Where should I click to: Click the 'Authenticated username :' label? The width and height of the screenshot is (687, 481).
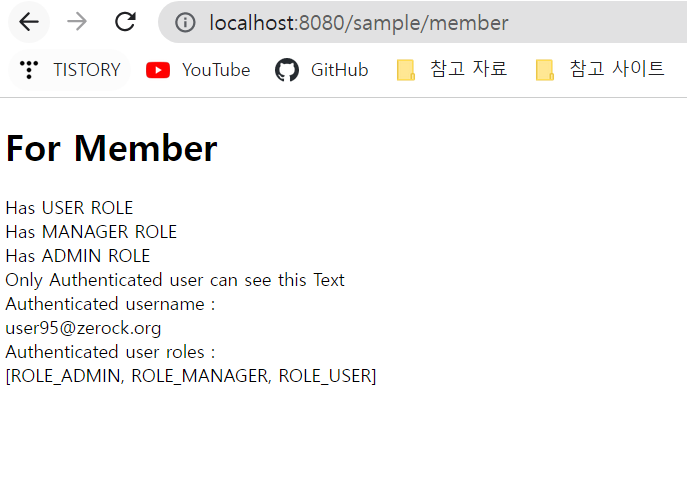(x=110, y=304)
